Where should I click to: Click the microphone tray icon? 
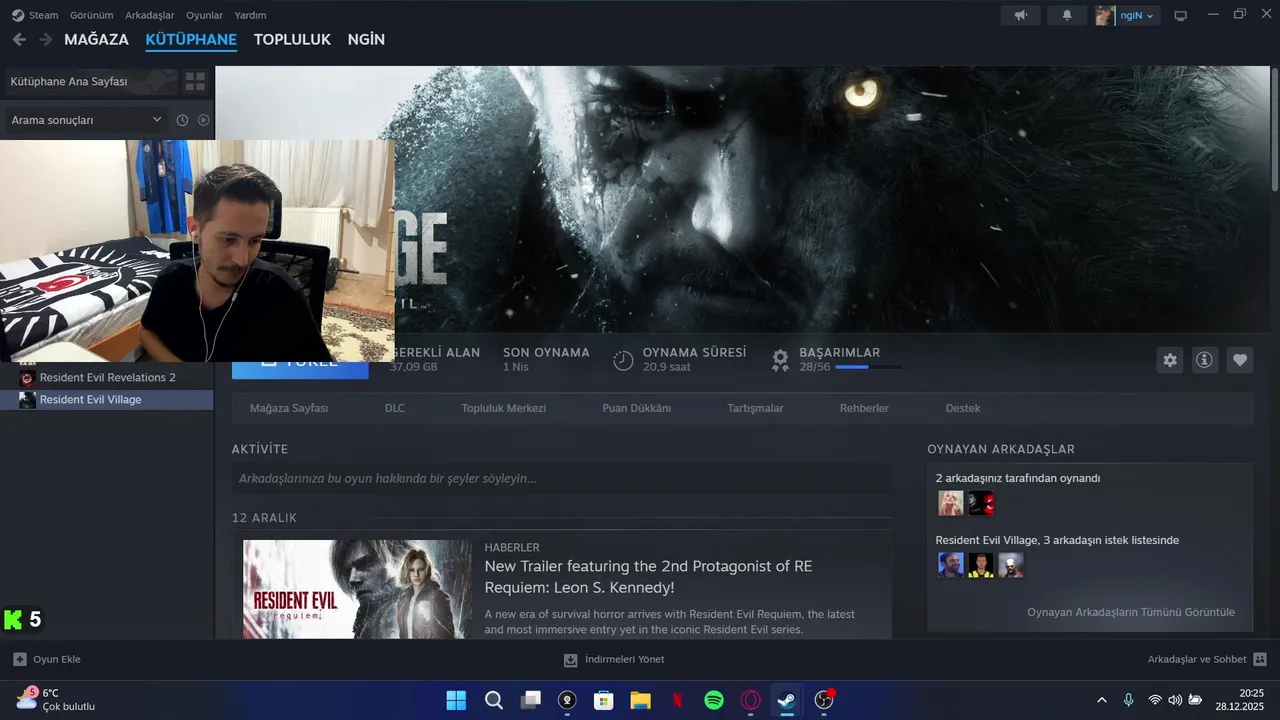(x=1129, y=700)
